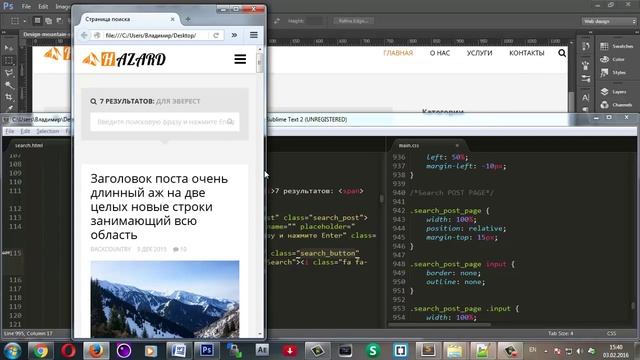Close the 'Страница поиска' browser tab
The height and width of the screenshot is (360, 640).
click(173, 19)
